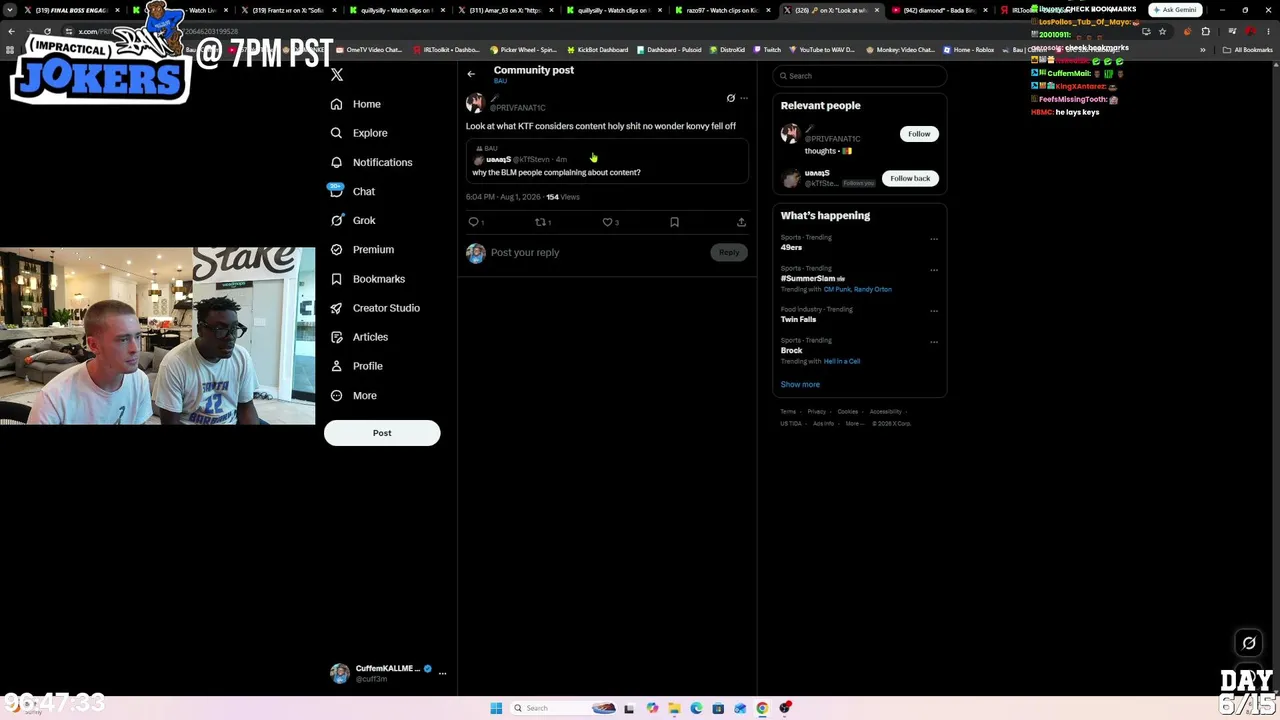Click the repost icon under the post
1280x720 pixels.
pos(541,222)
